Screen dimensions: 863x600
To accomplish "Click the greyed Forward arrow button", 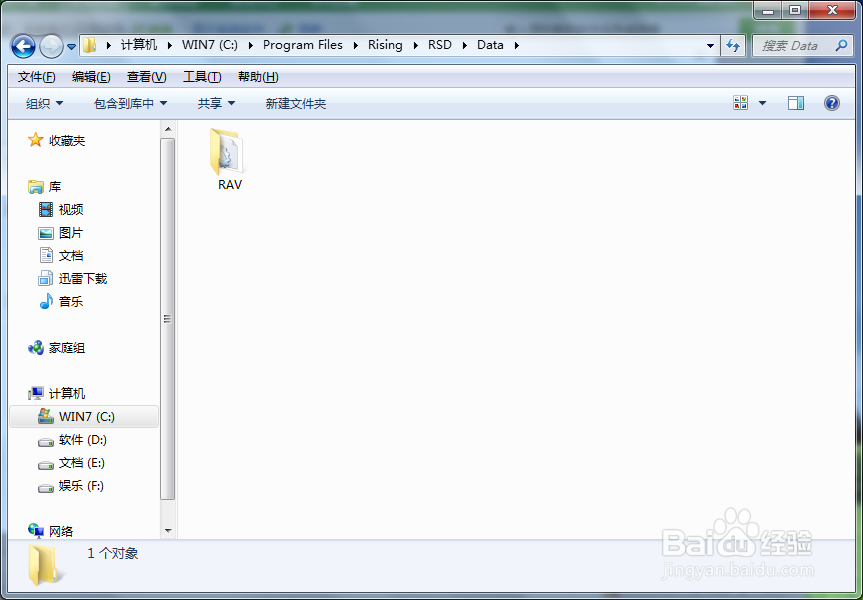I will tap(51, 46).
